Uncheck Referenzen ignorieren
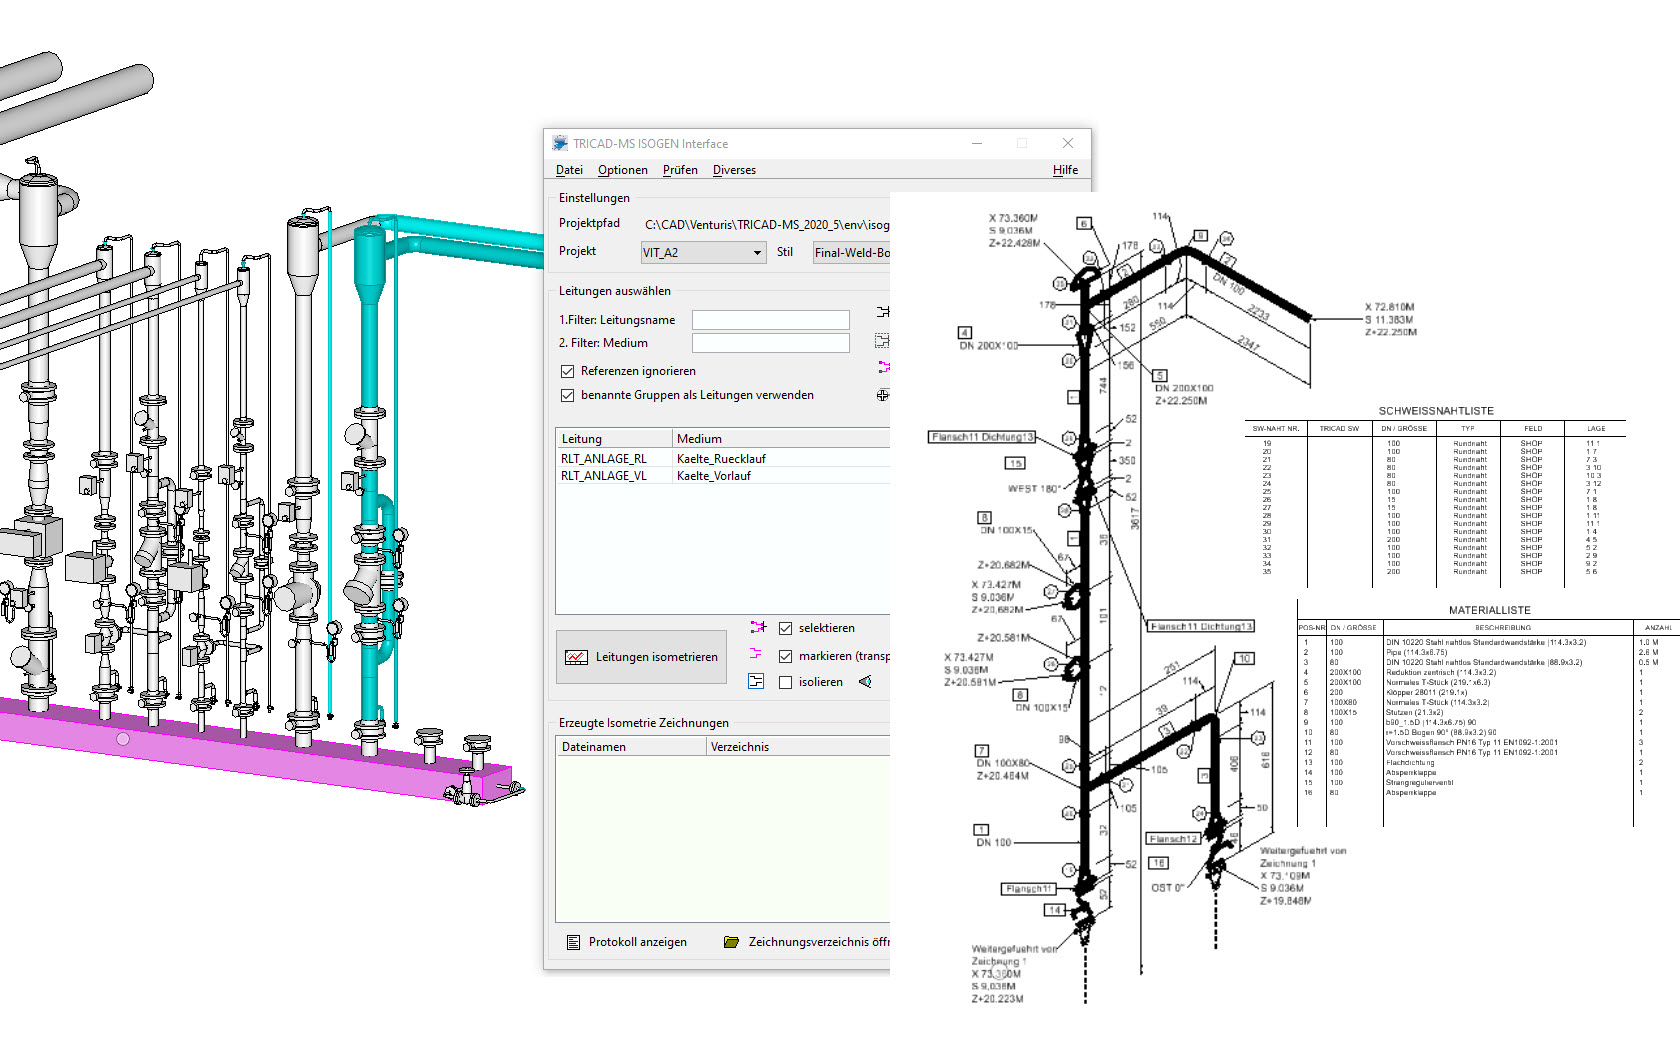 pyautogui.click(x=568, y=370)
